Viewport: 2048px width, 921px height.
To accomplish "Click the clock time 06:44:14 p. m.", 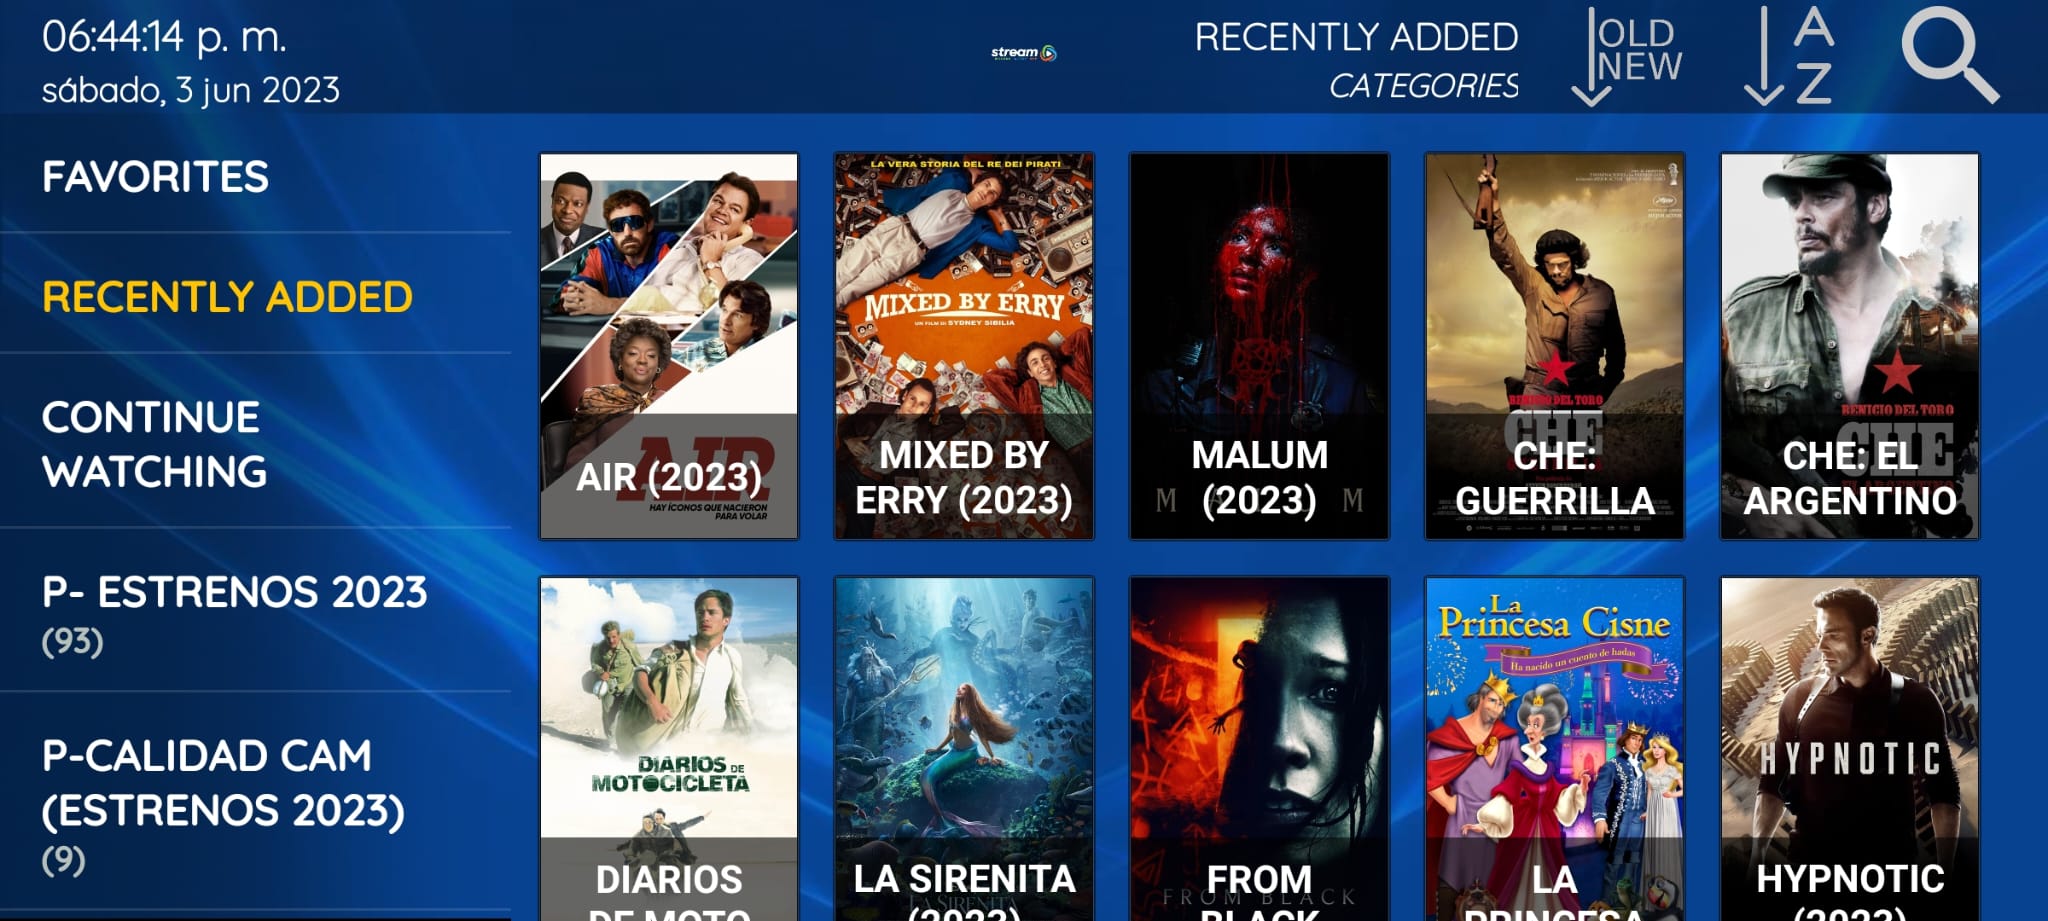I will point(164,37).
